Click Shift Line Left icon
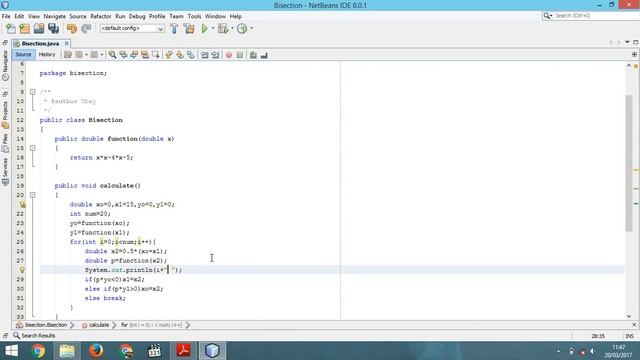Screen dimensions: 640x360 tap(204, 55)
